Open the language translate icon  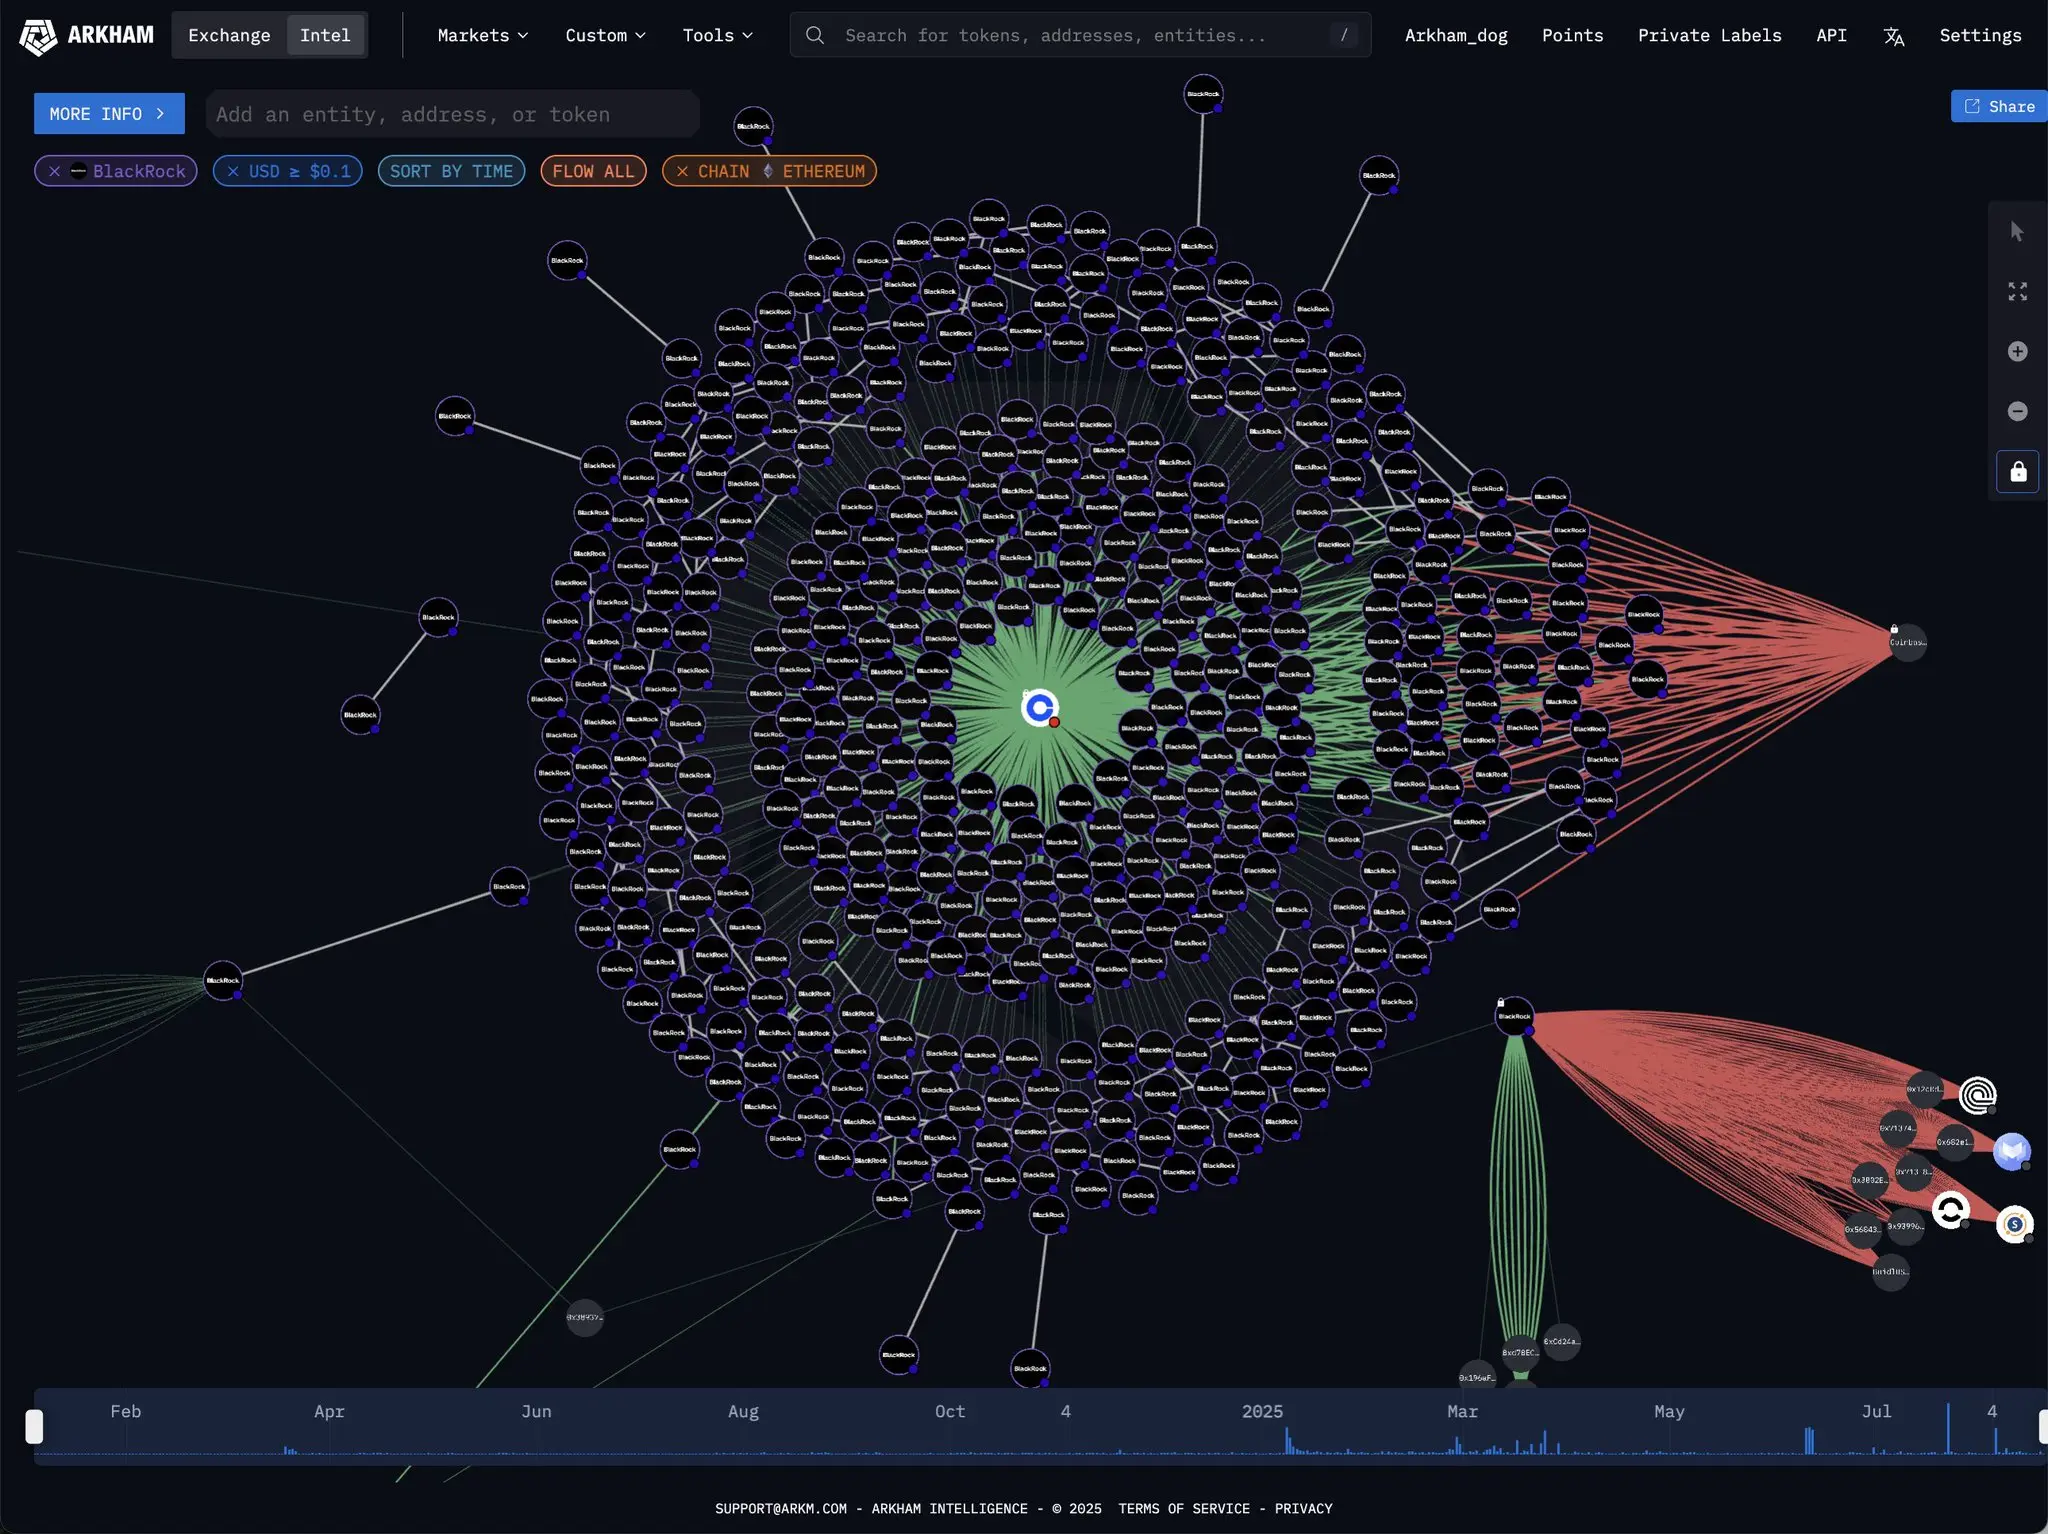pyautogui.click(x=1893, y=36)
